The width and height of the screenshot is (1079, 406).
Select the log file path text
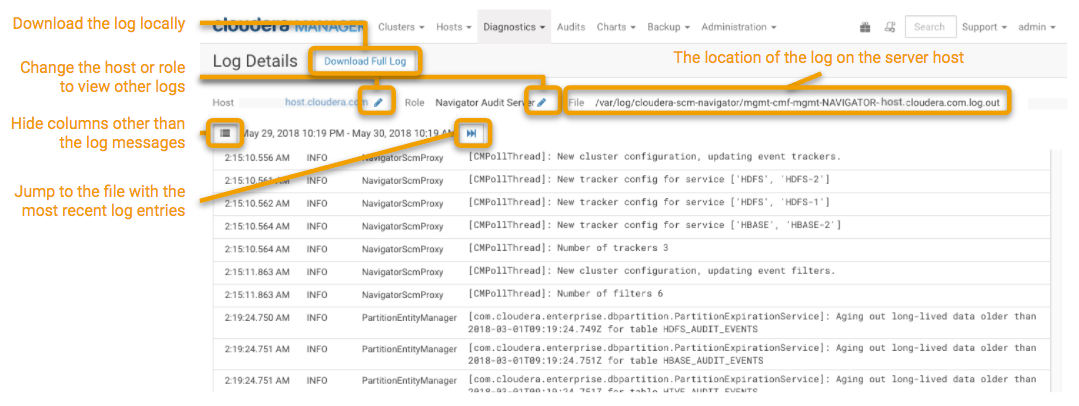coord(797,102)
